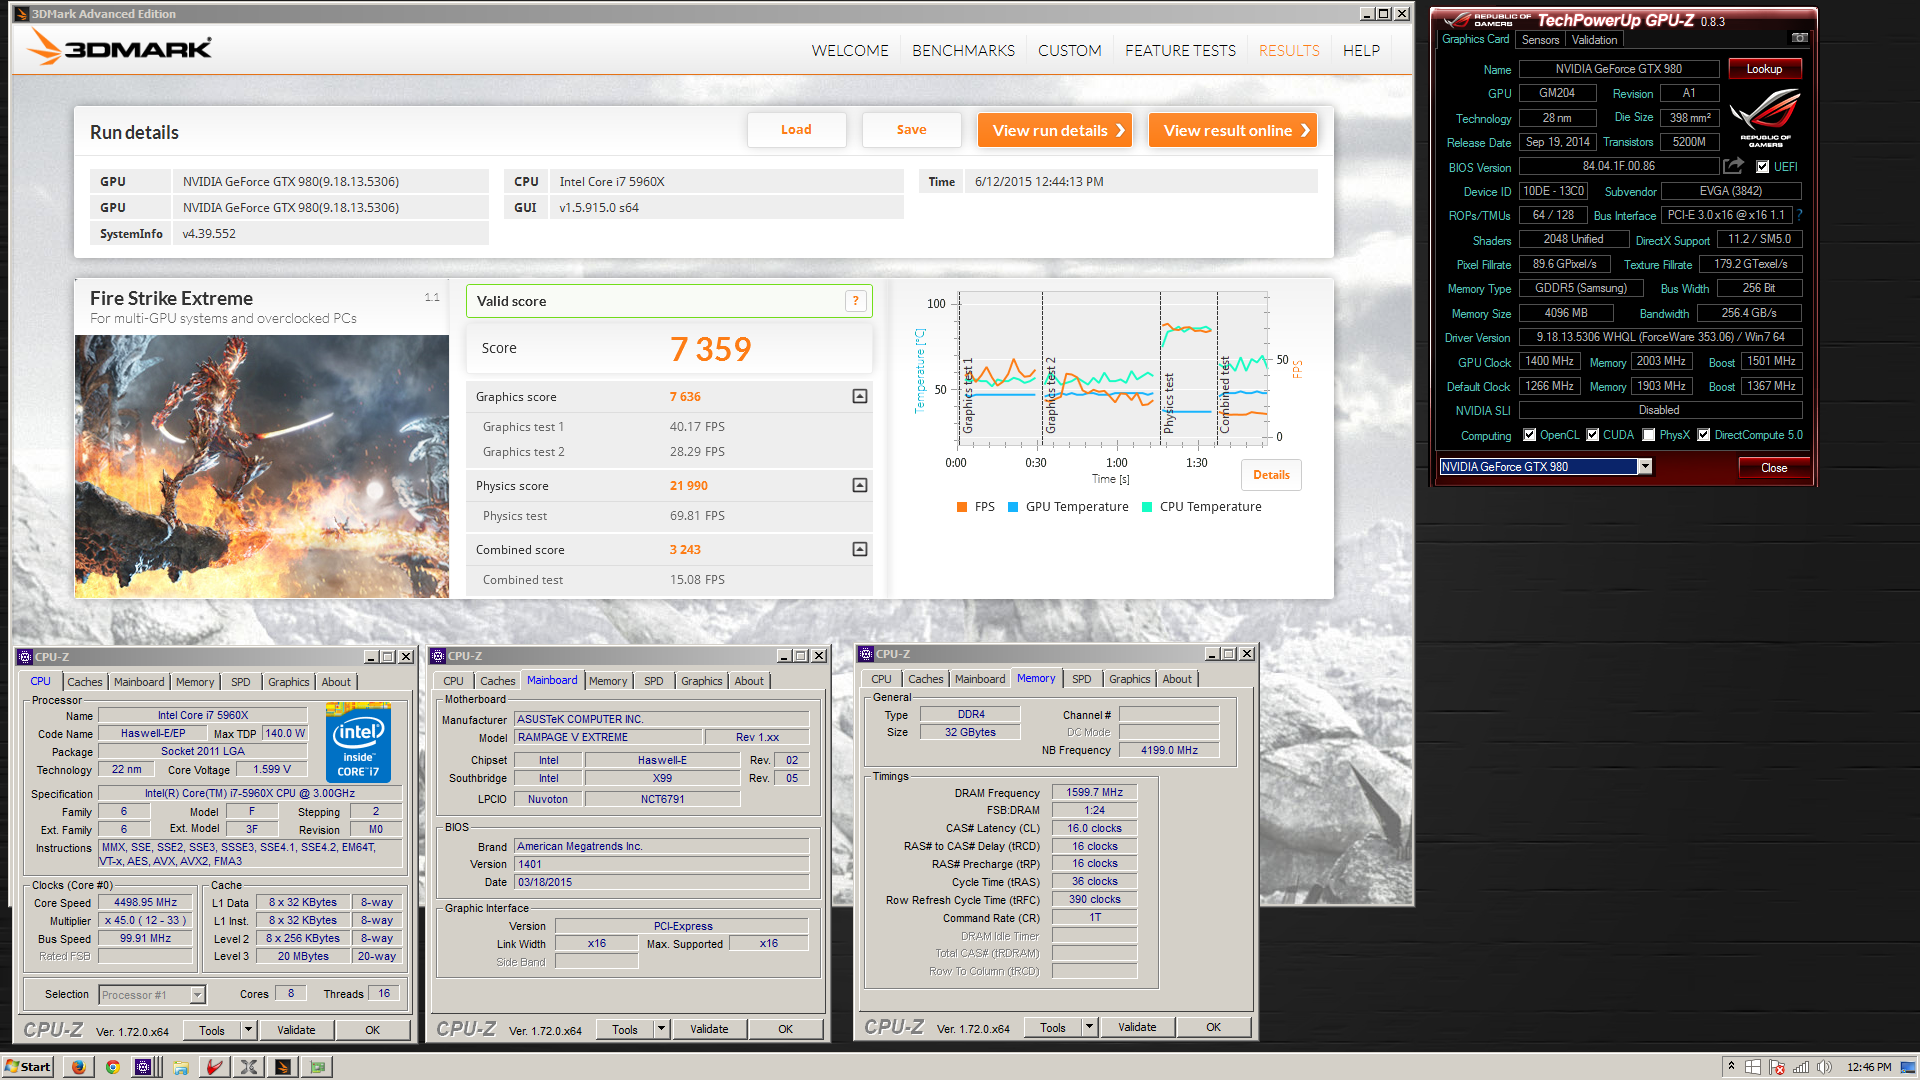Screen dimensions: 1920x1080
Task: Click the GPU-Z green card taskbar icon
Action: [x=318, y=1067]
